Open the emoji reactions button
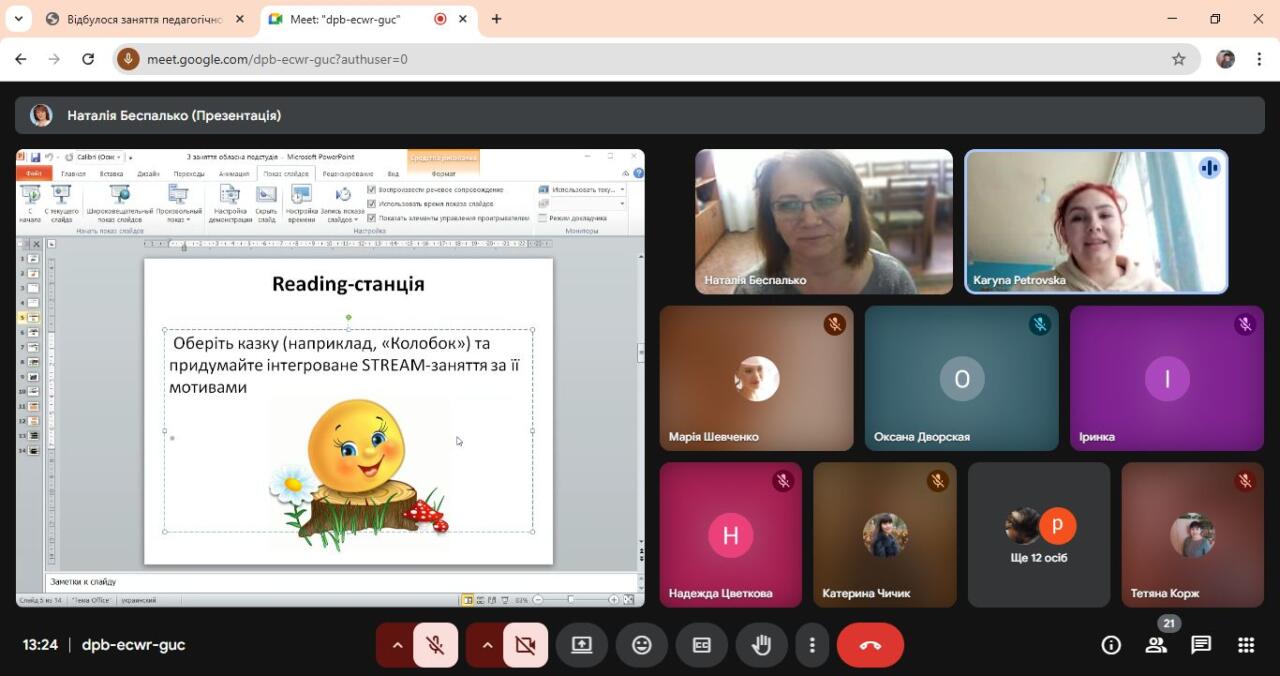The height and width of the screenshot is (676, 1280). 642,645
